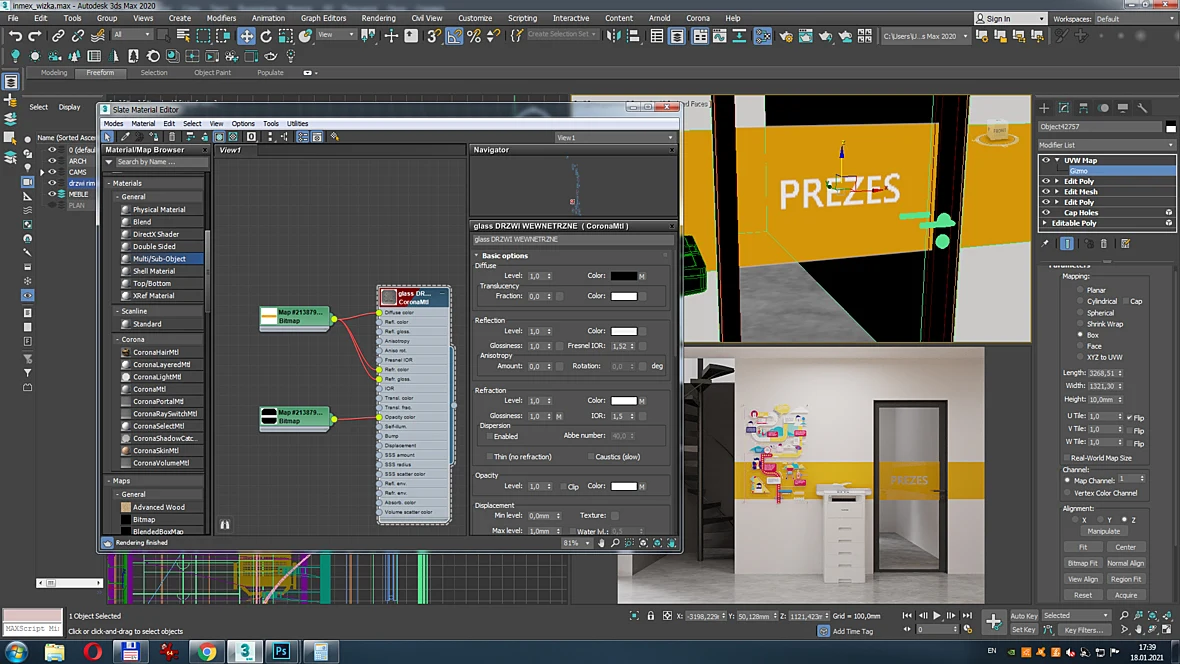Click Zoom magnifier in Slate editor
The width and height of the screenshot is (1180, 664).
(615, 543)
